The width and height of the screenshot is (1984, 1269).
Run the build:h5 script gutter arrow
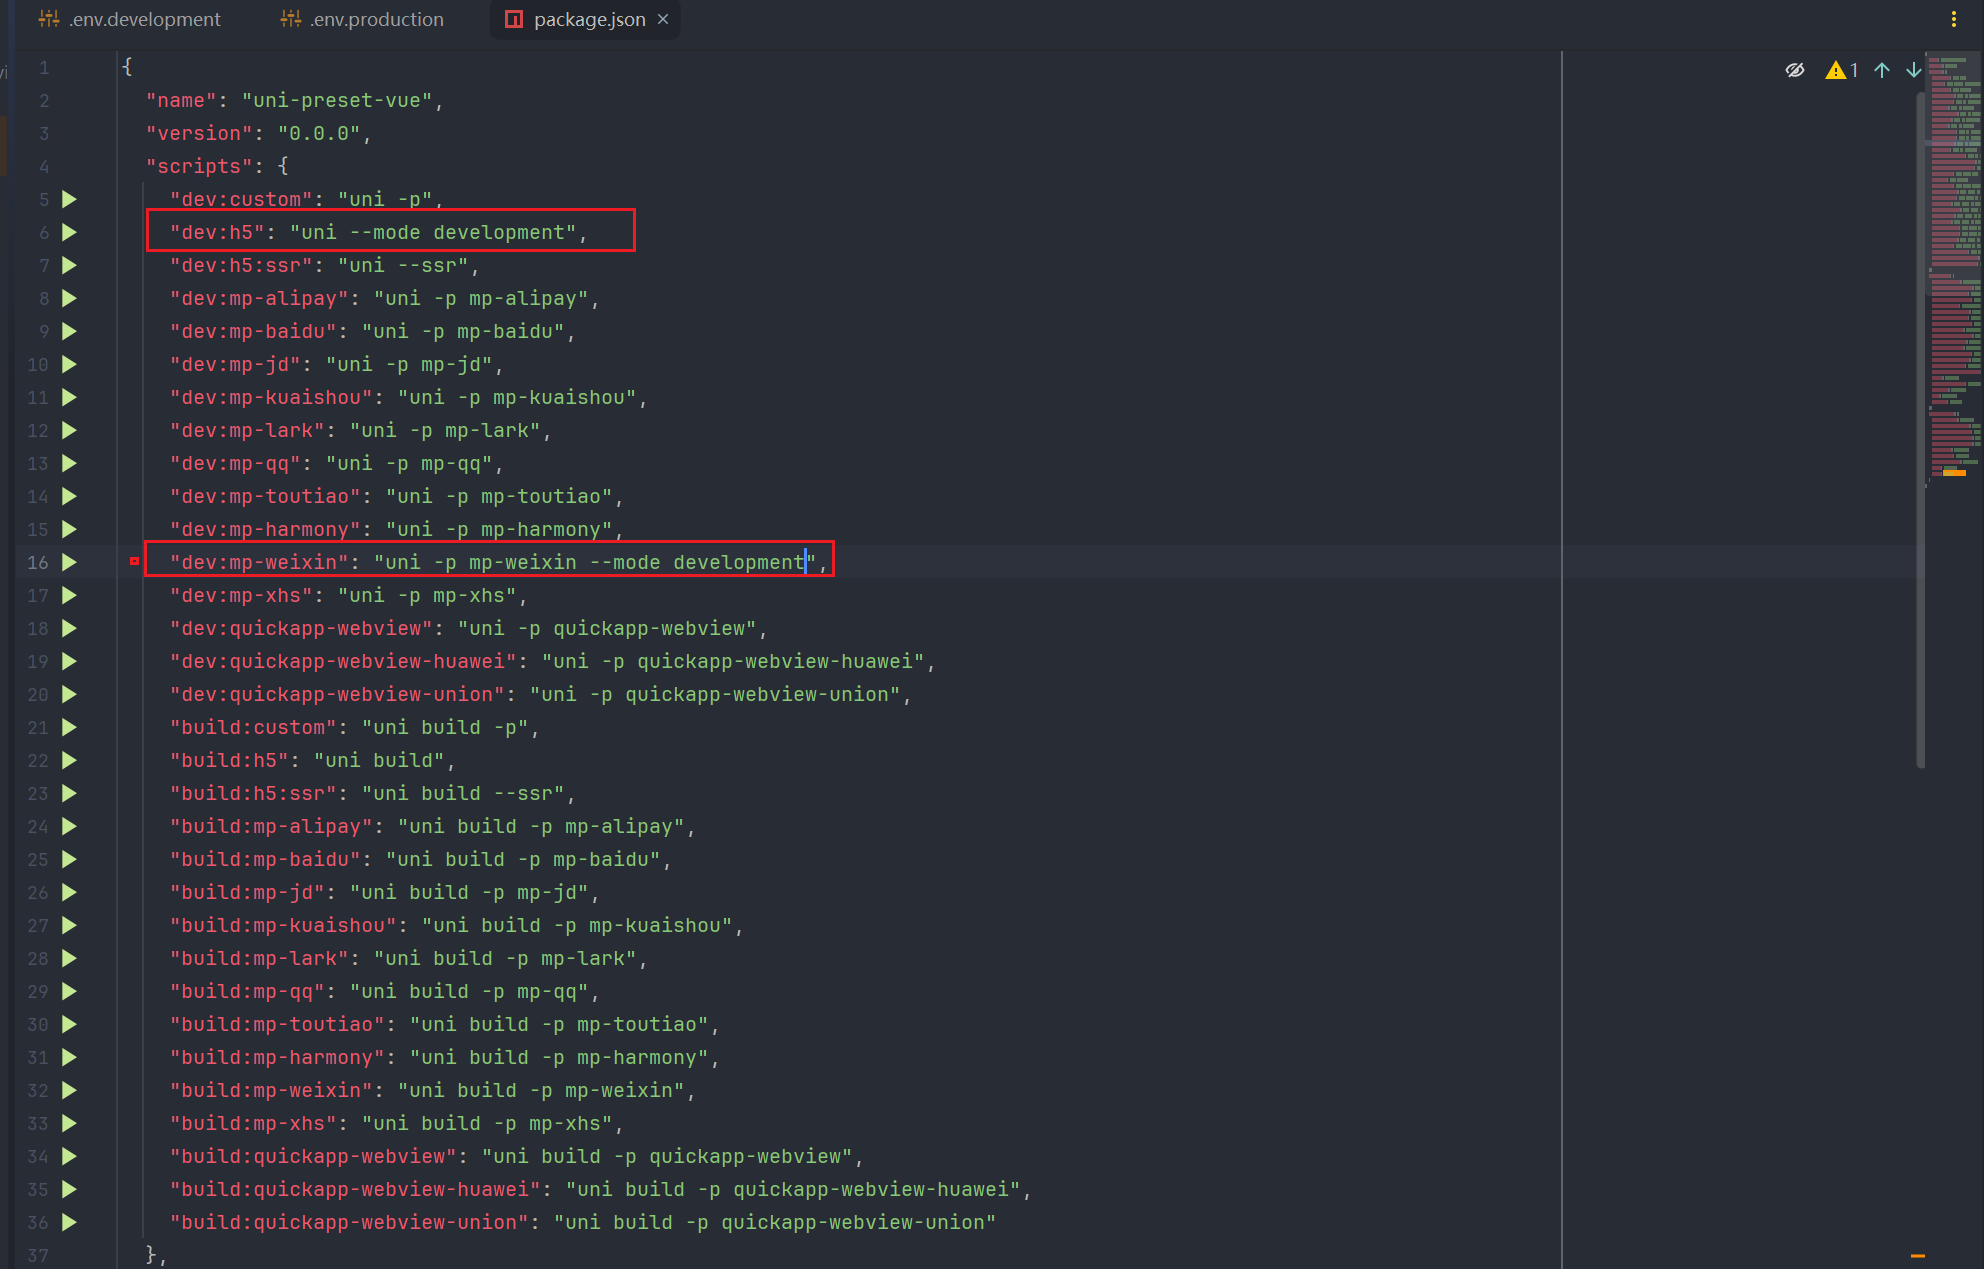[69, 760]
